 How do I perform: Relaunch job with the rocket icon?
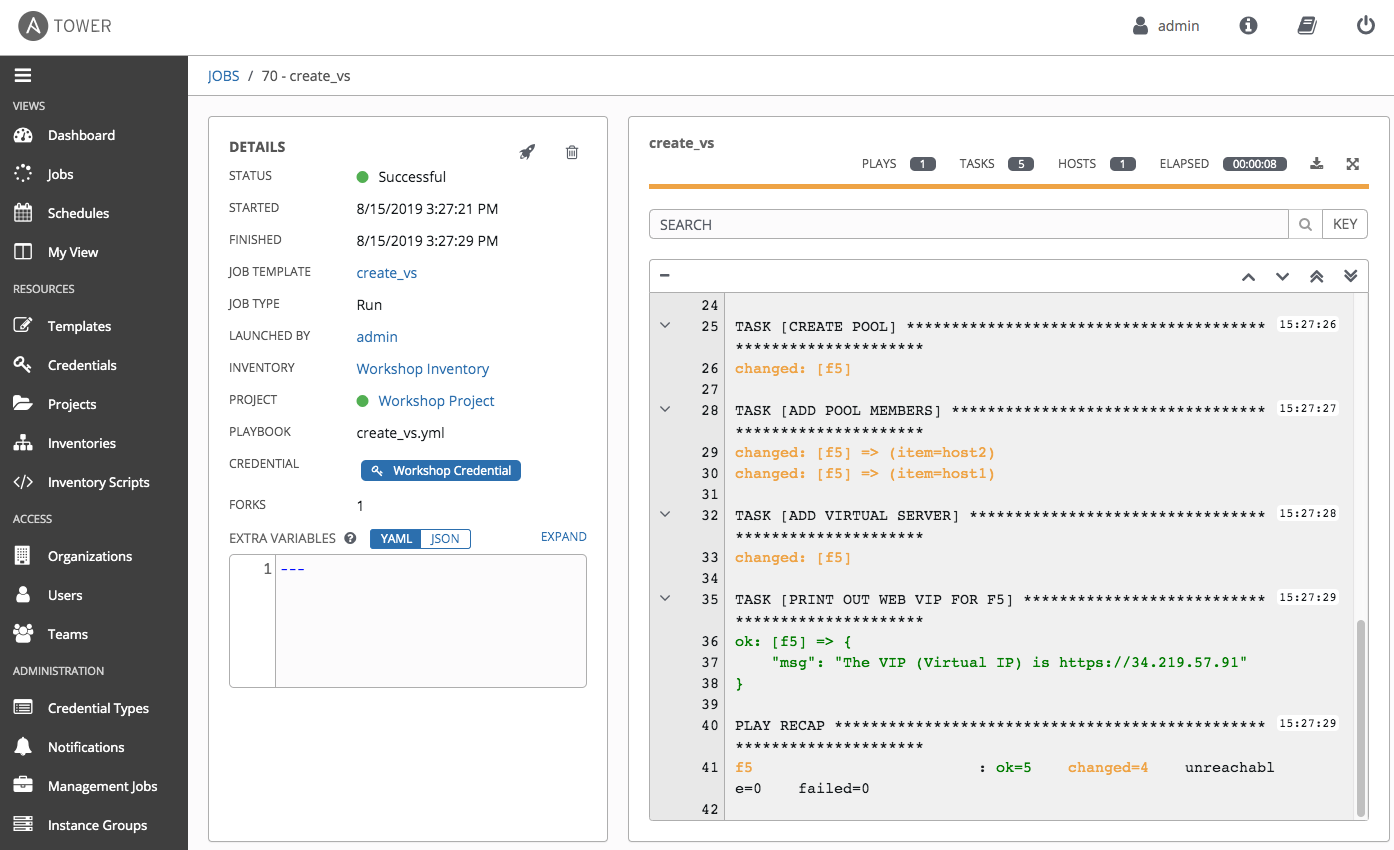coord(527,152)
